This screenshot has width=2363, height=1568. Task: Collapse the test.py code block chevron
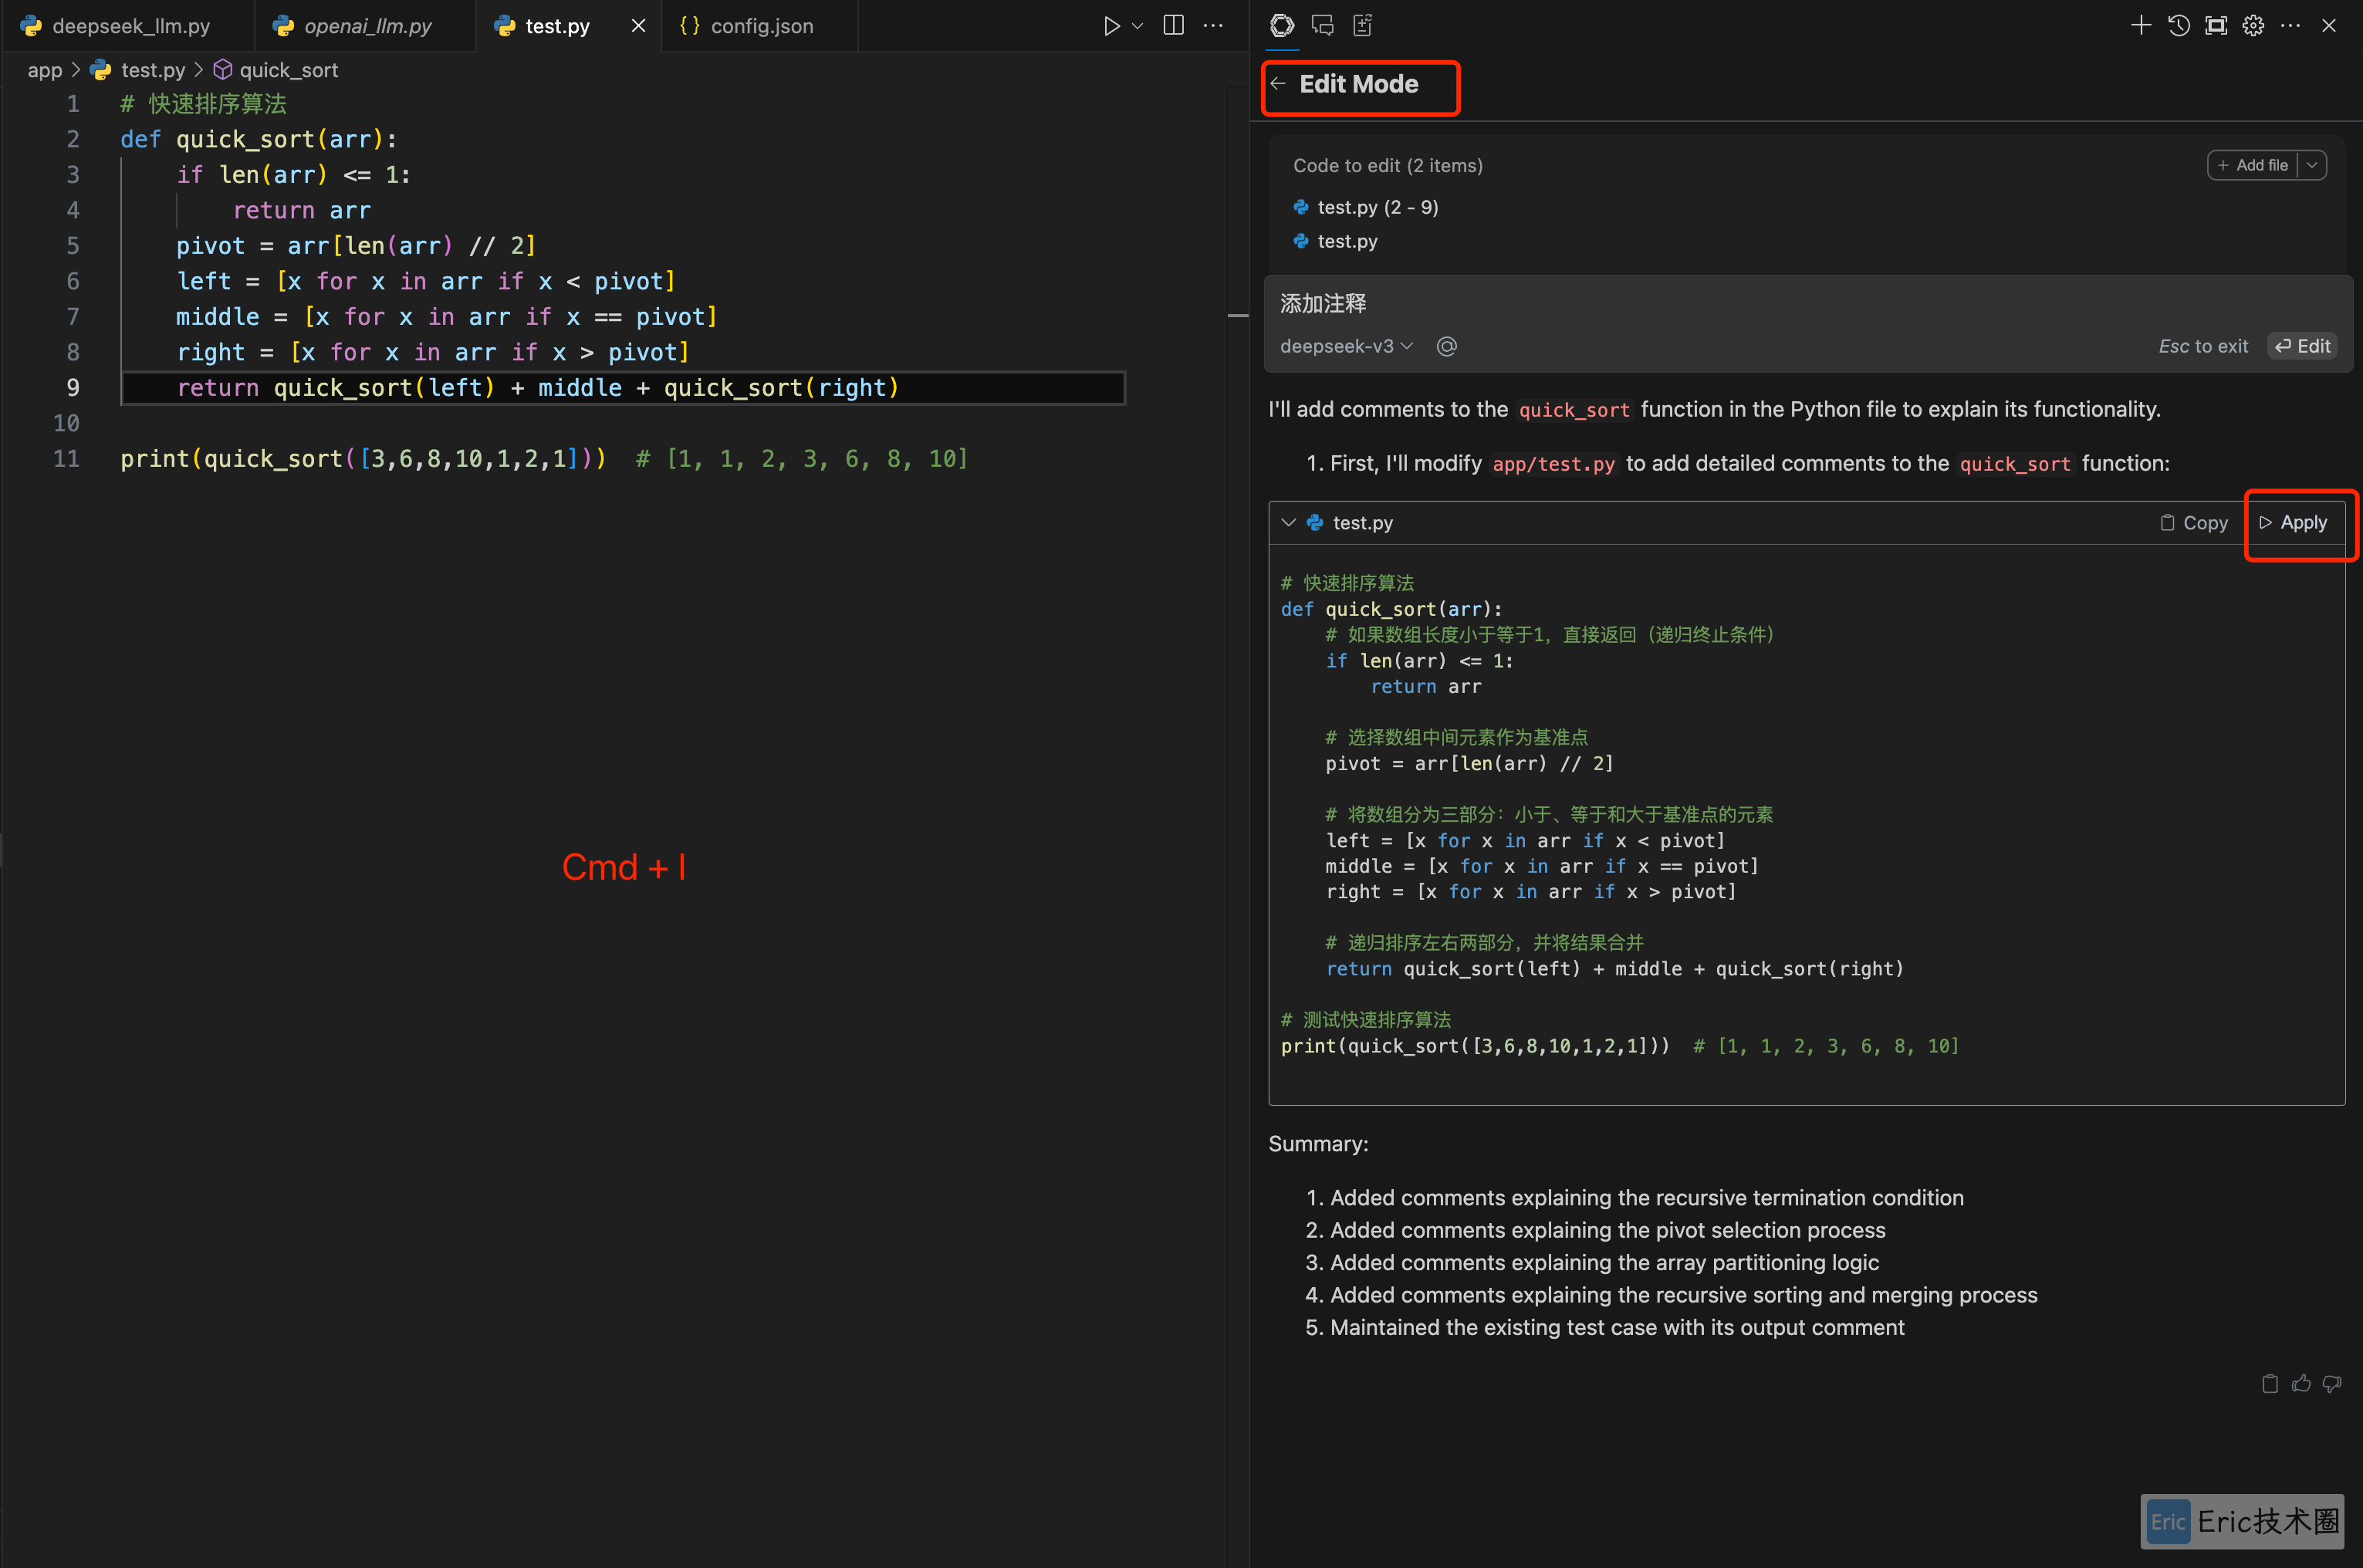click(x=1288, y=523)
